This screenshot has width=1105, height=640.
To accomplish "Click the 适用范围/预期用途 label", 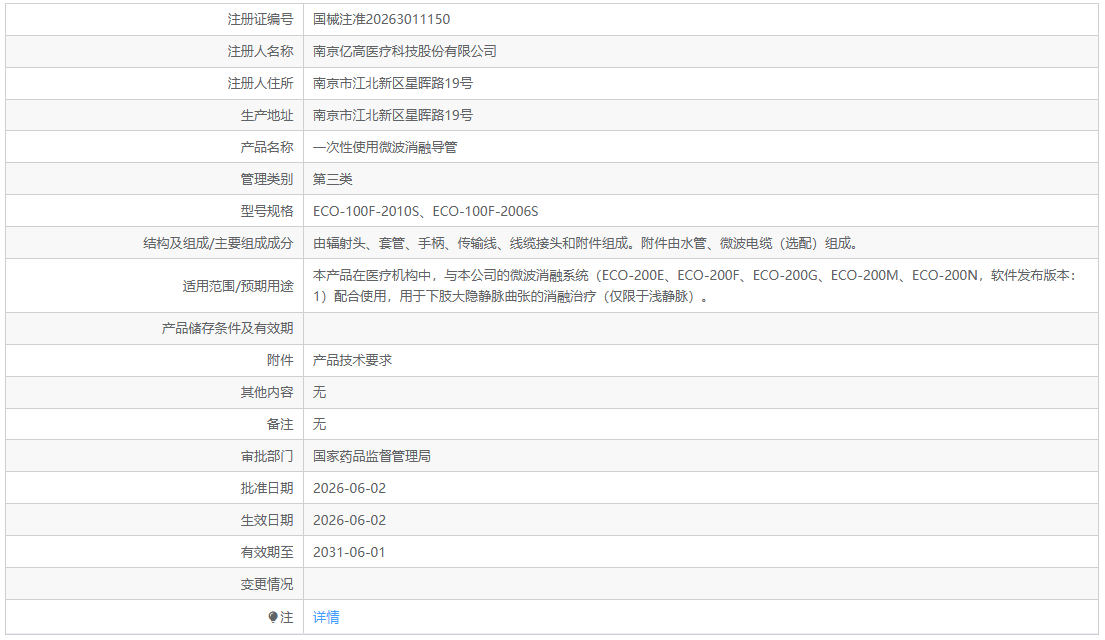I will tap(237, 286).
